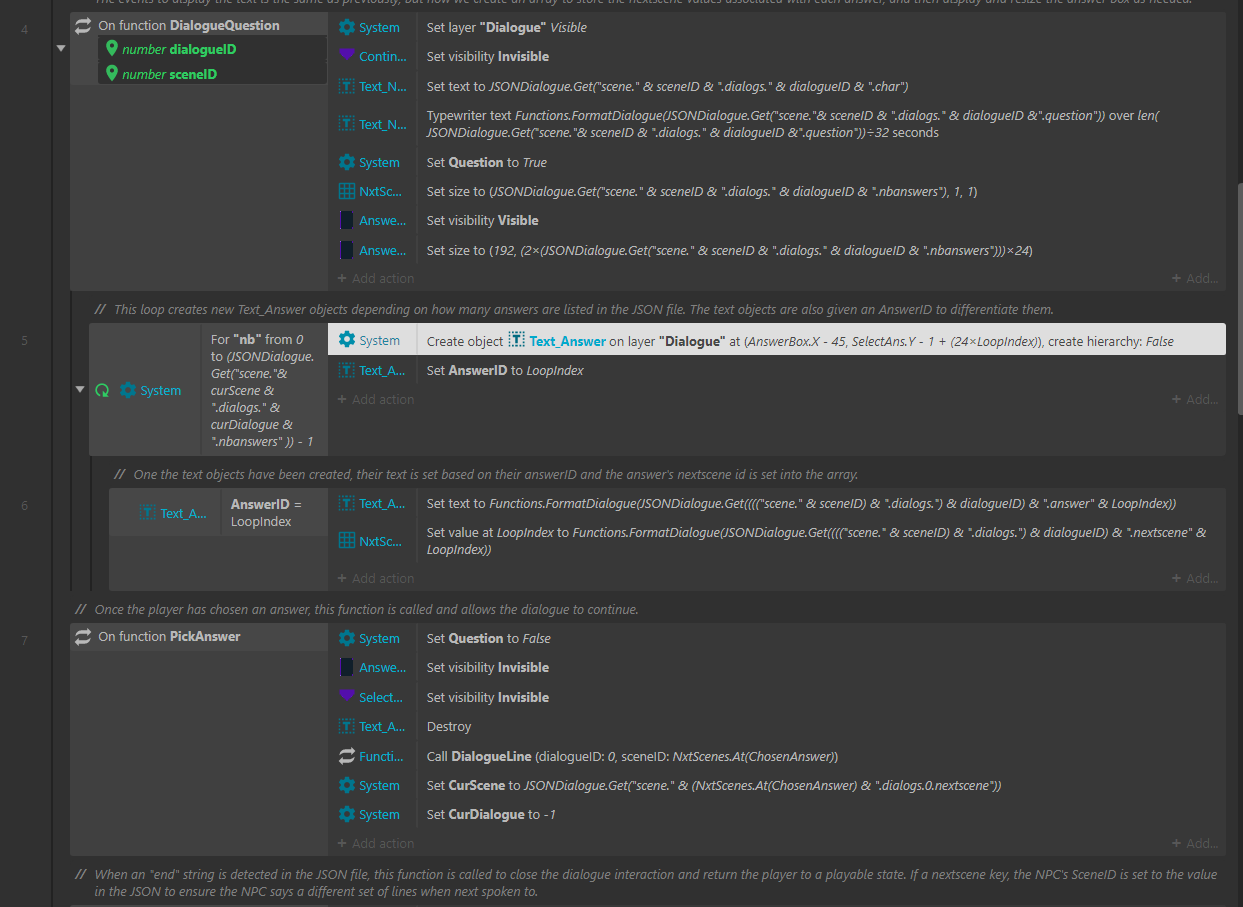This screenshot has width=1243, height=907.
Task: Click Text_N icon for the Typewriter text action
Action: (347, 124)
